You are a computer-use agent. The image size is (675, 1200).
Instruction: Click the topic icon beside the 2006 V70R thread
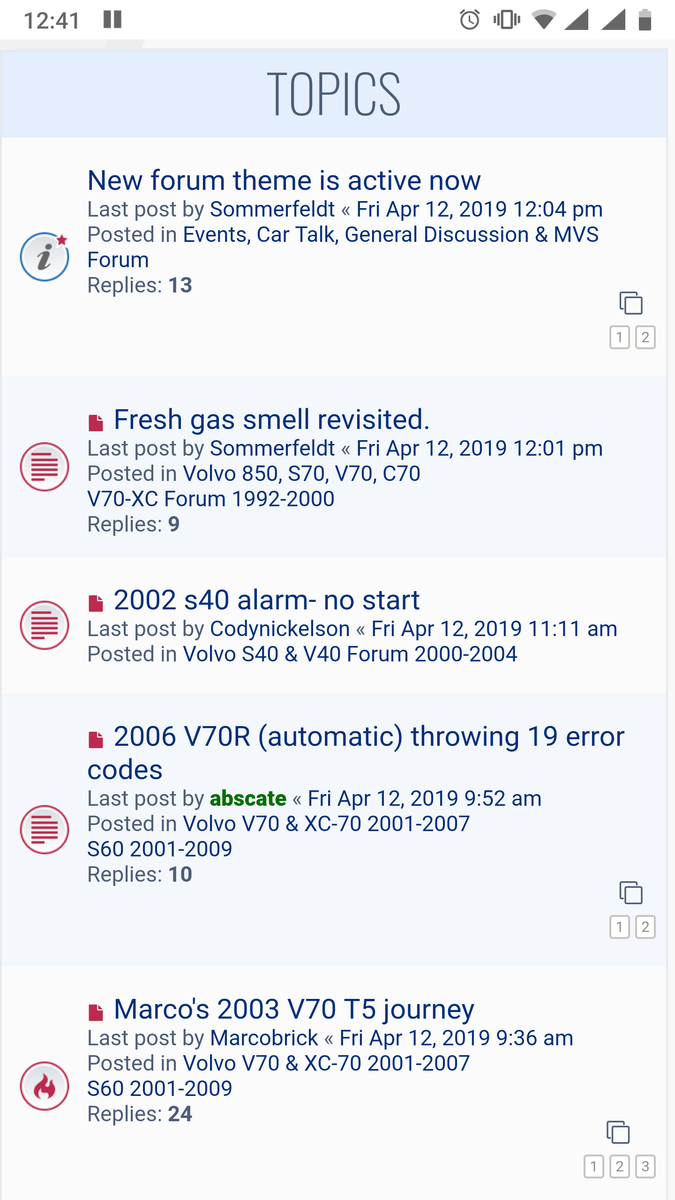[x=44, y=829]
